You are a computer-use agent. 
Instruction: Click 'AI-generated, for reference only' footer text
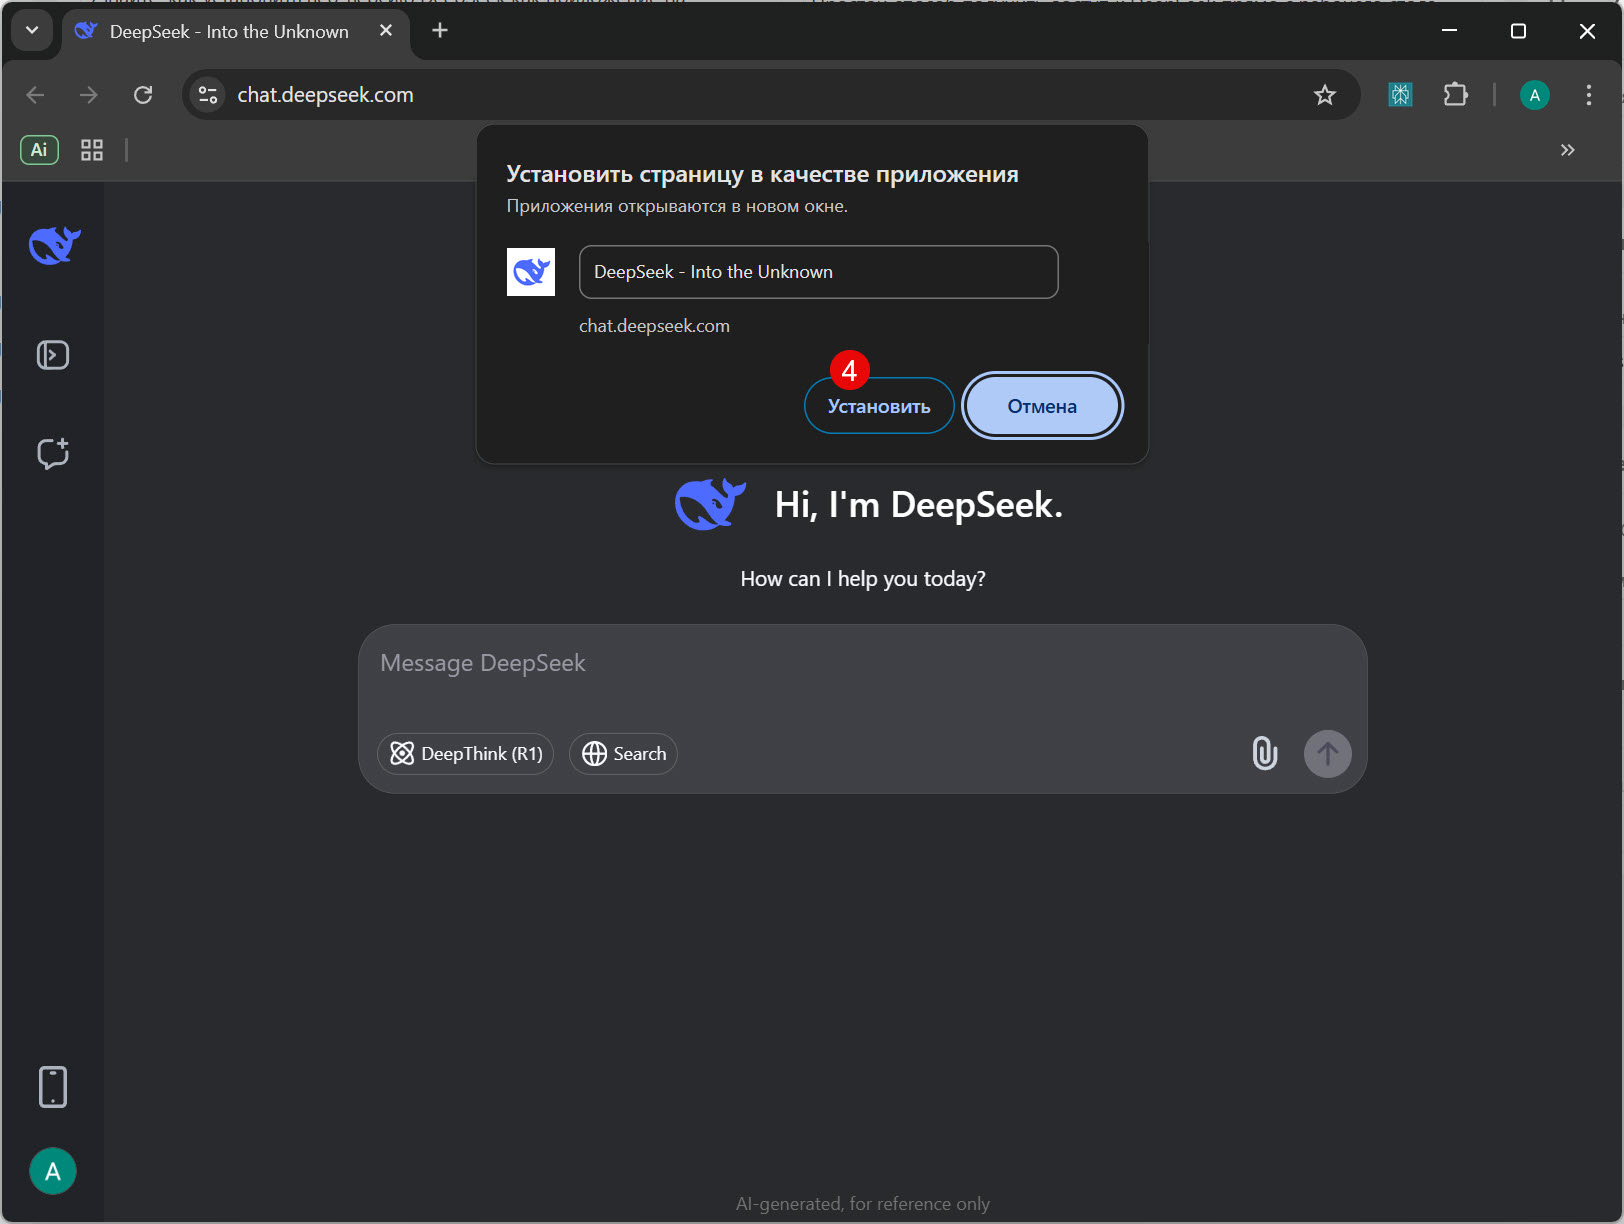tap(863, 1204)
